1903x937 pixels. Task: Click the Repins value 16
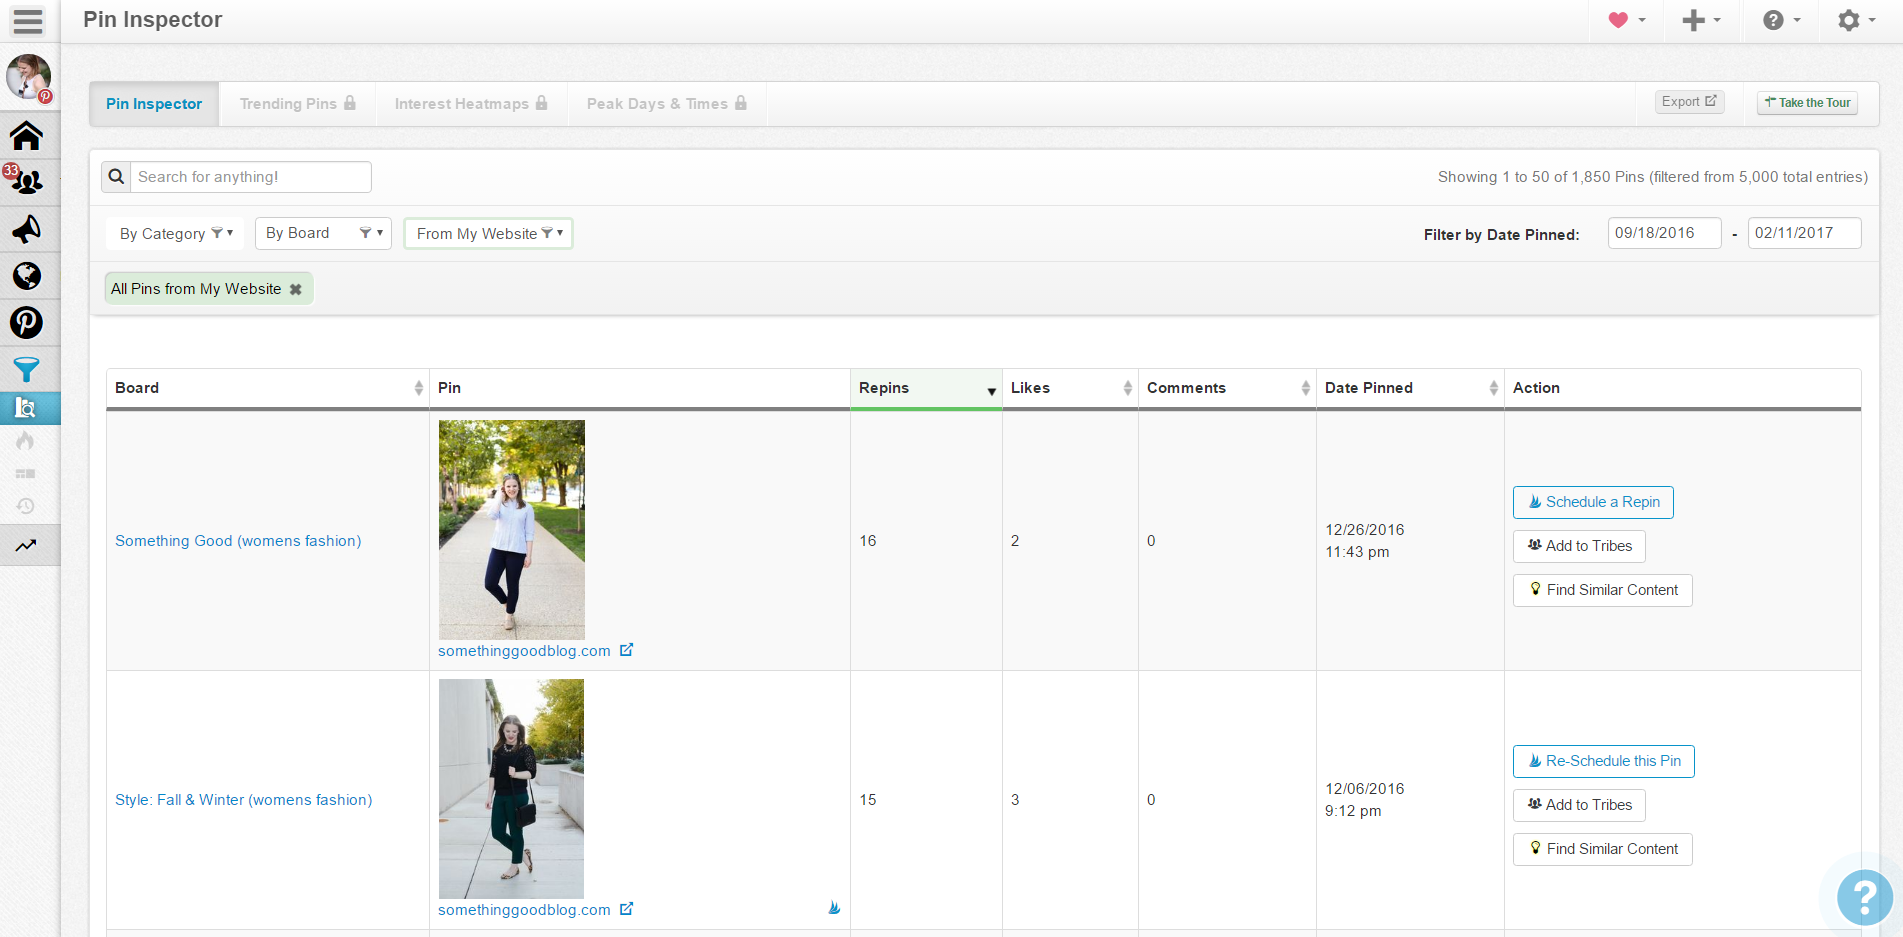click(x=868, y=541)
